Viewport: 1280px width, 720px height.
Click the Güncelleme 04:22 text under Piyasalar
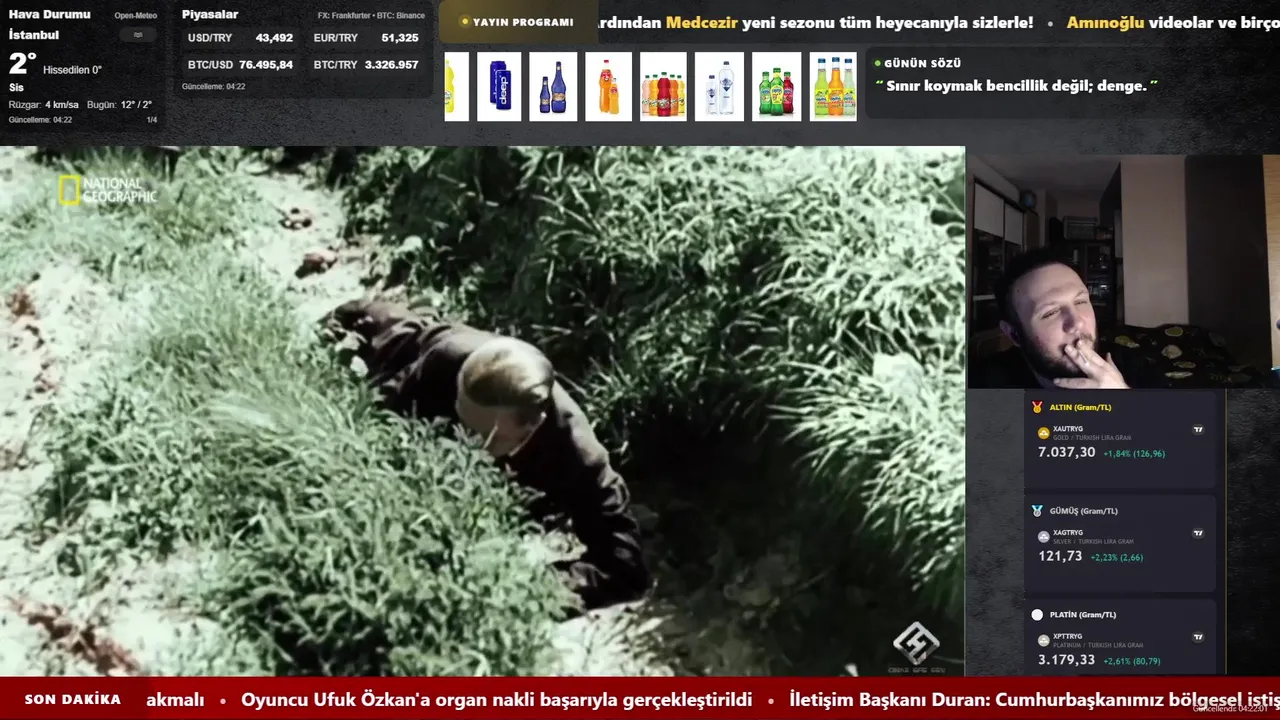(213, 87)
